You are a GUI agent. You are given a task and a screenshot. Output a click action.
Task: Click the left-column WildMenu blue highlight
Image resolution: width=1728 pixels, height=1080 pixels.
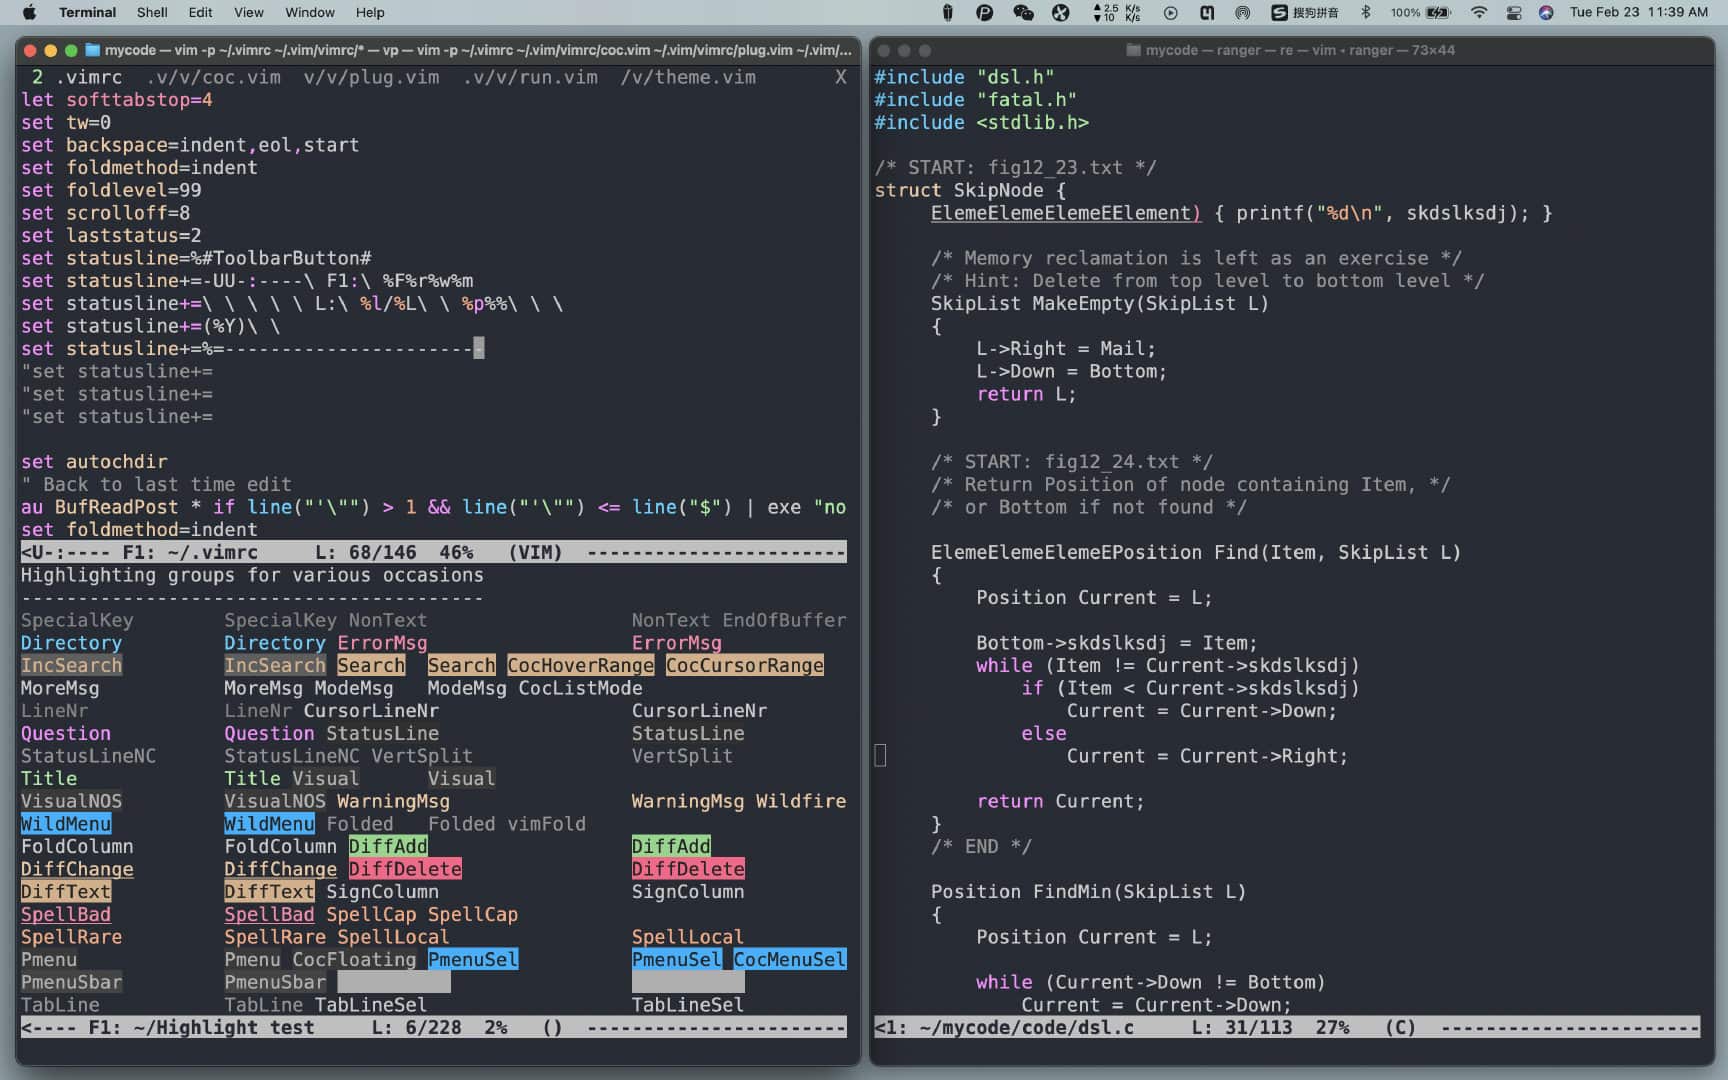66,823
